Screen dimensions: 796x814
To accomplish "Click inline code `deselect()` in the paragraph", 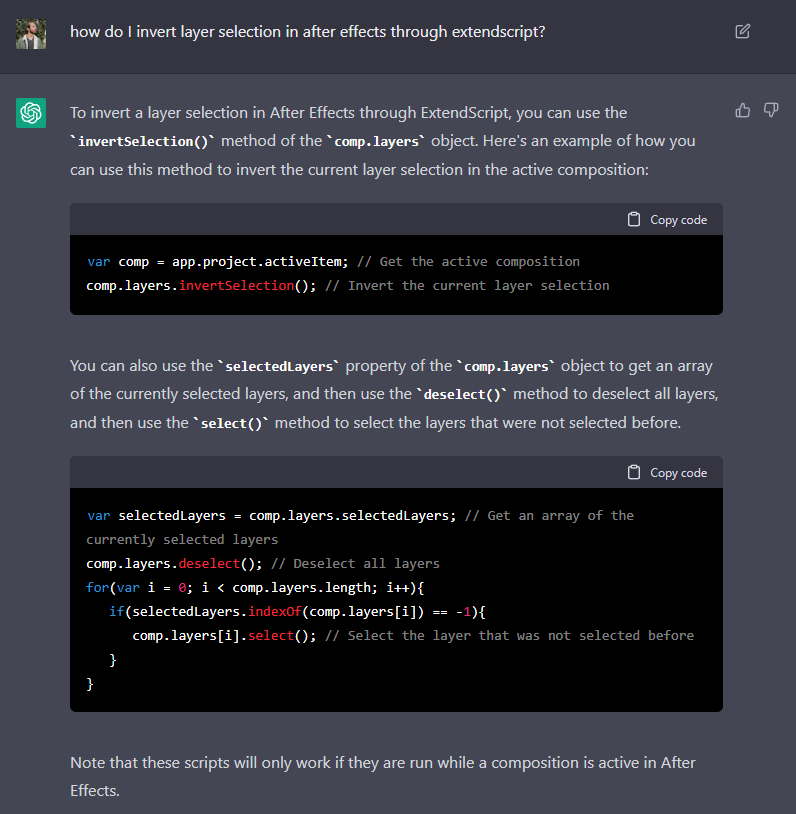I will [462, 395].
